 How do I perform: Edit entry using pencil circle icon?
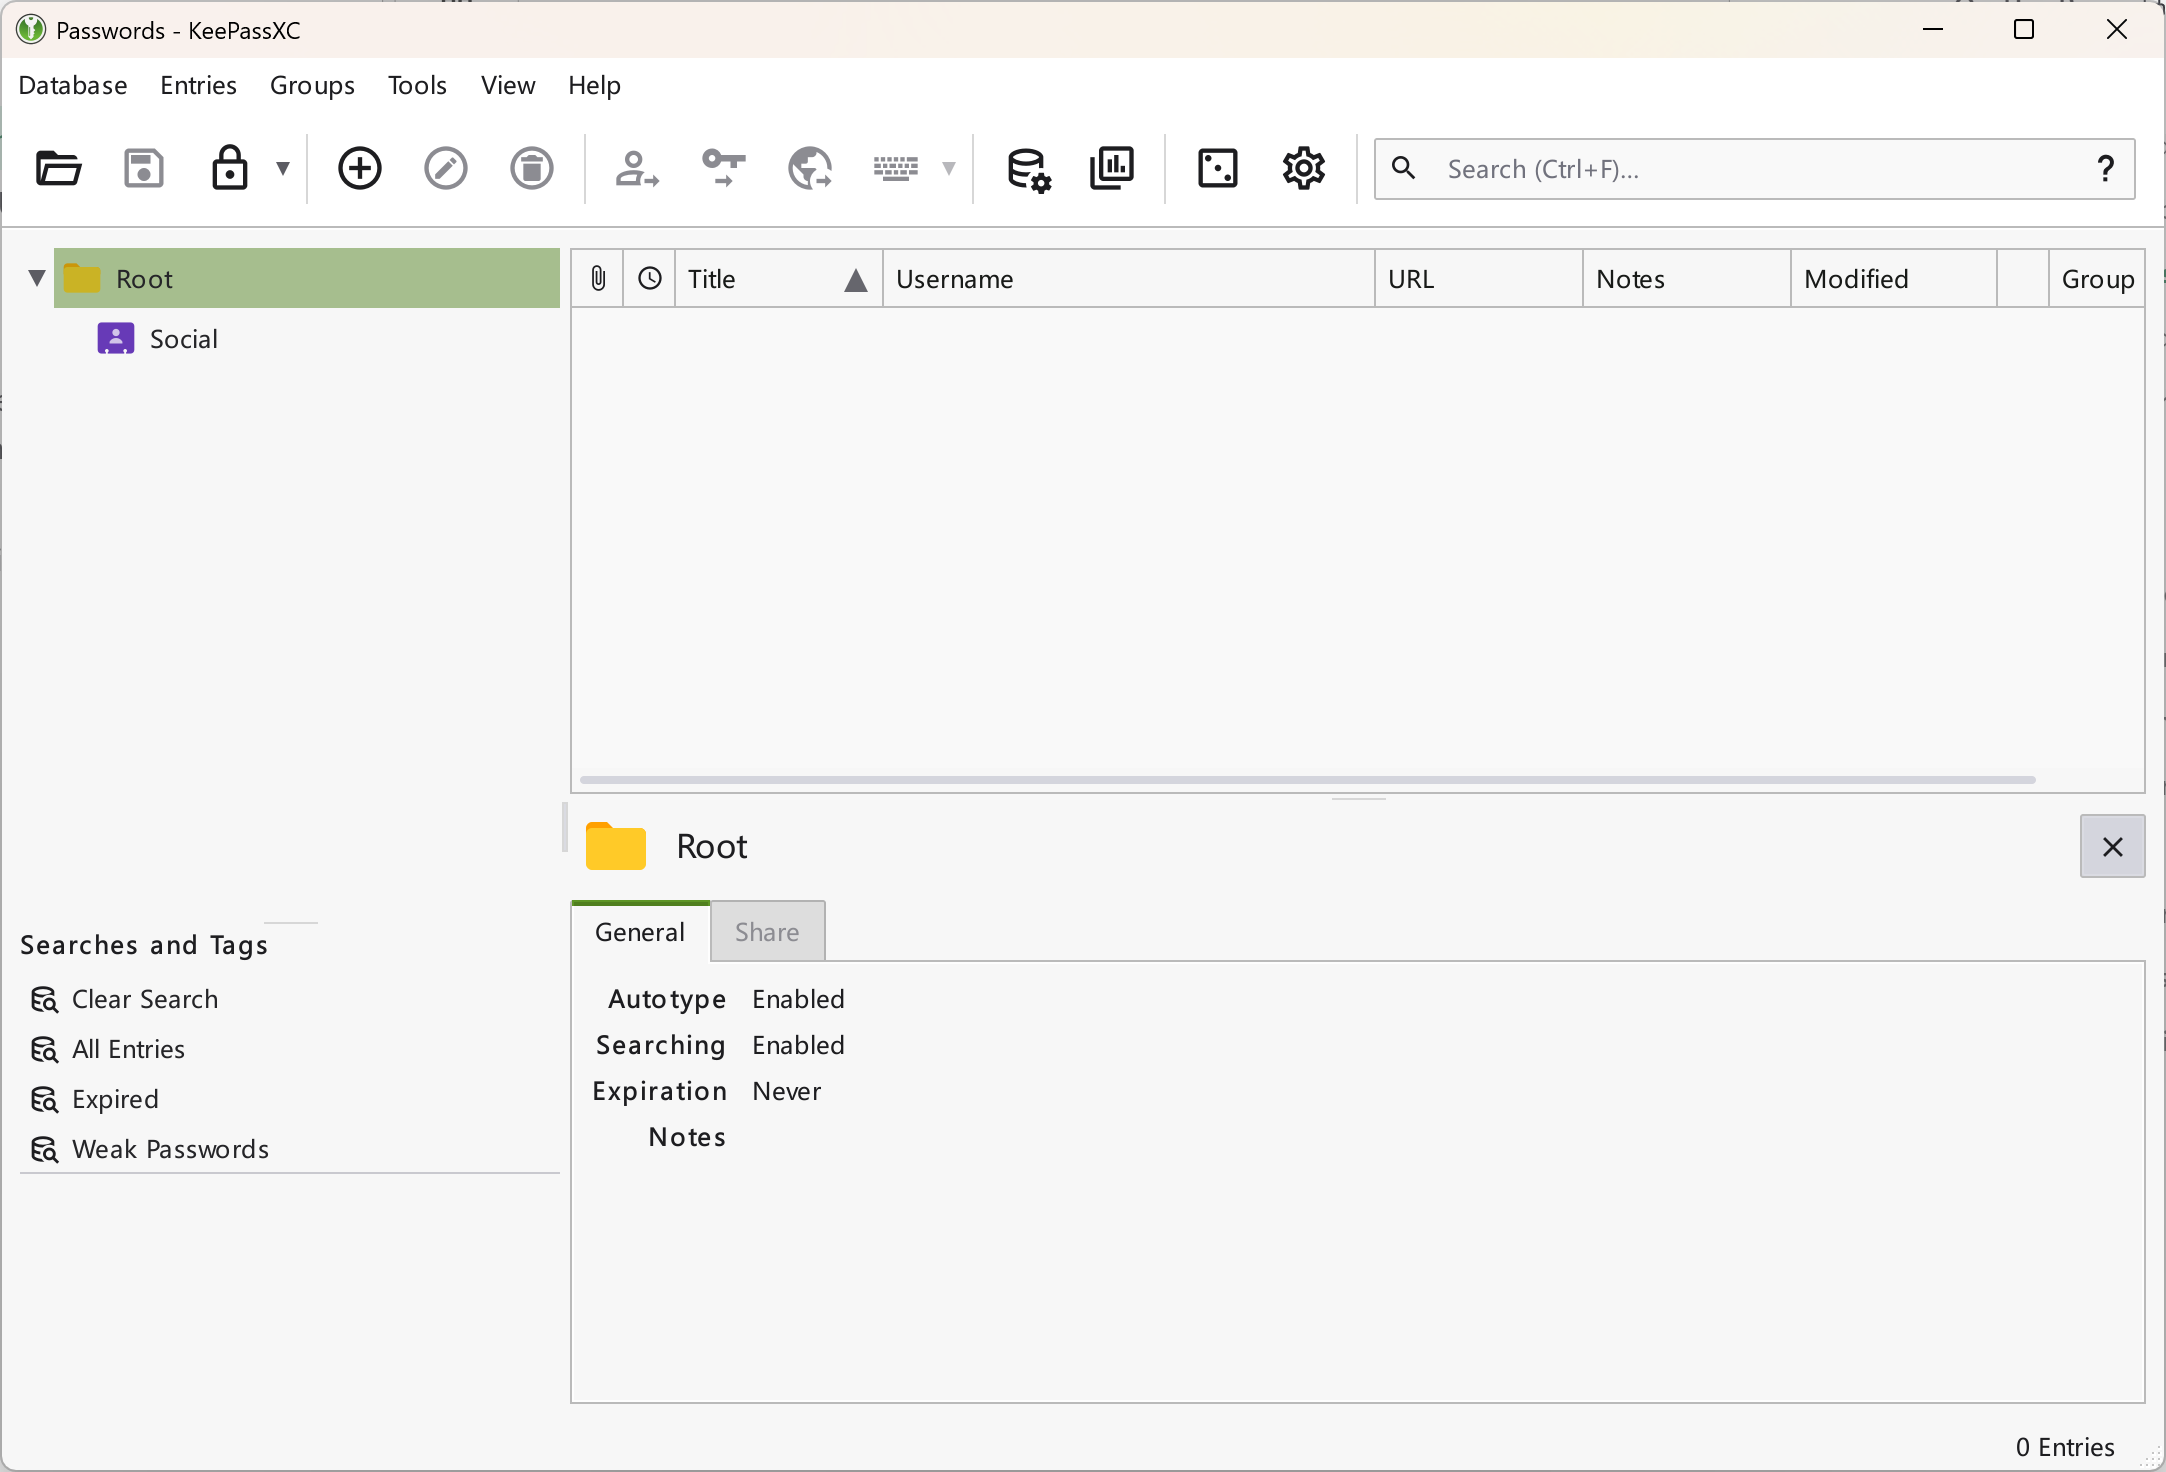point(446,168)
